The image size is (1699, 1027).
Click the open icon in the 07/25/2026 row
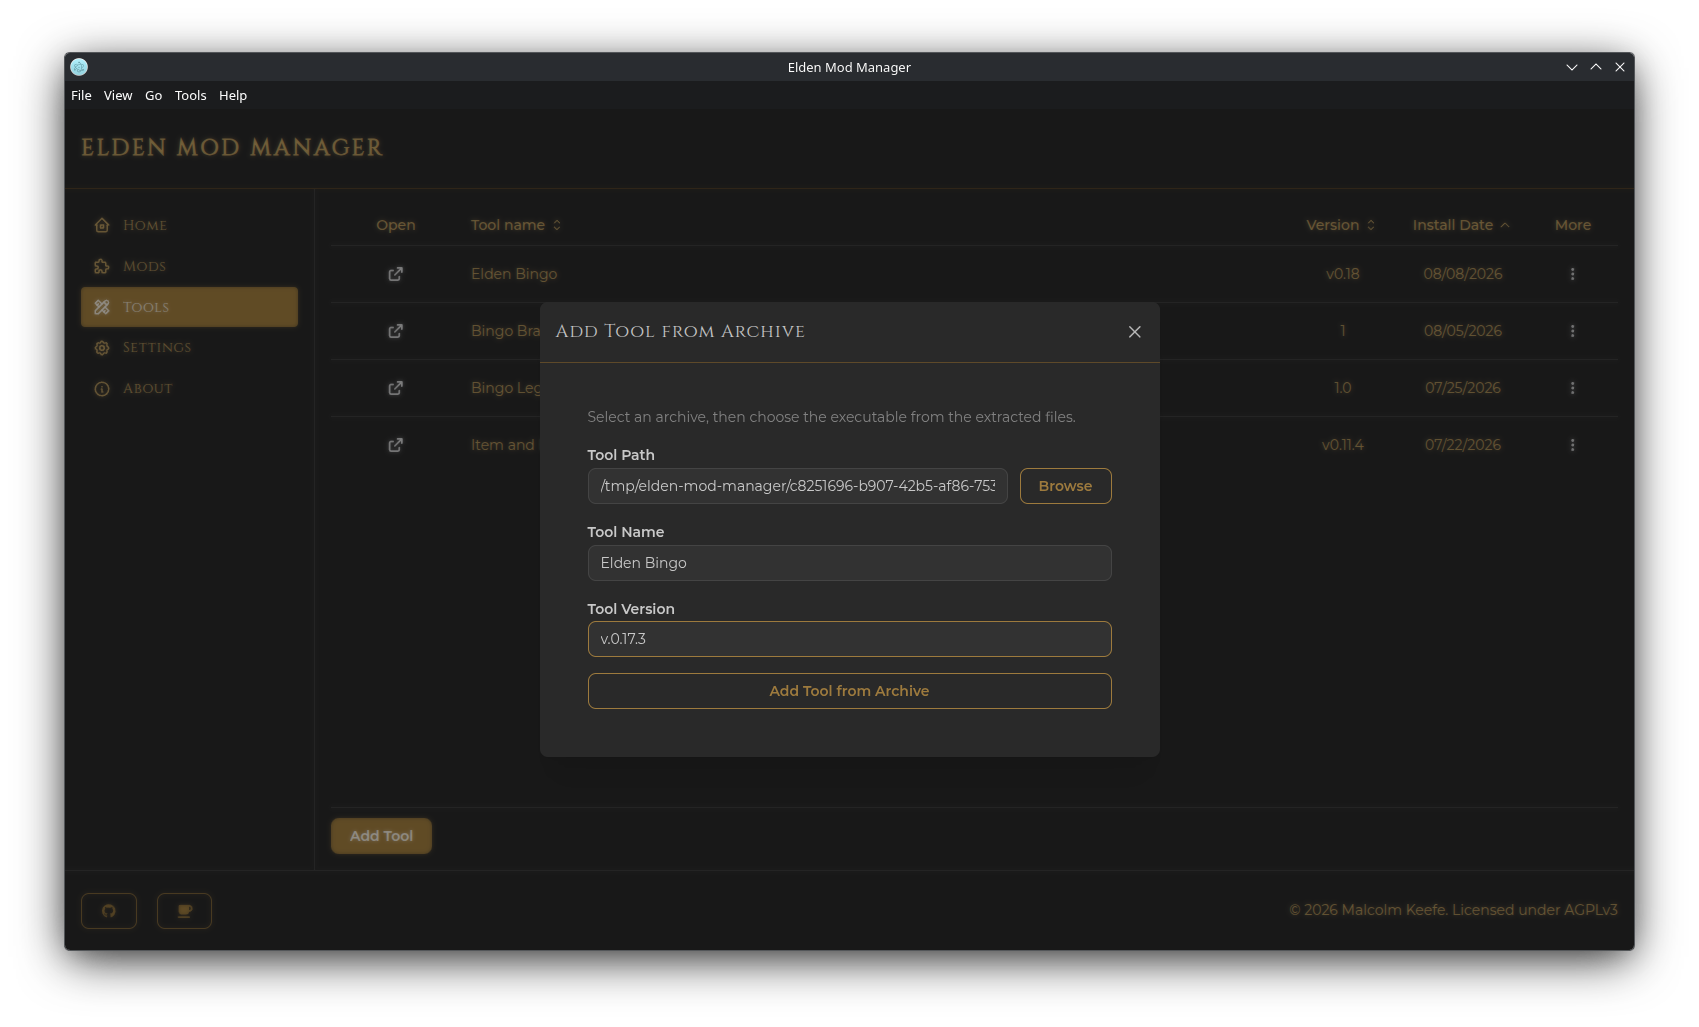pyautogui.click(x=396, y=388)
